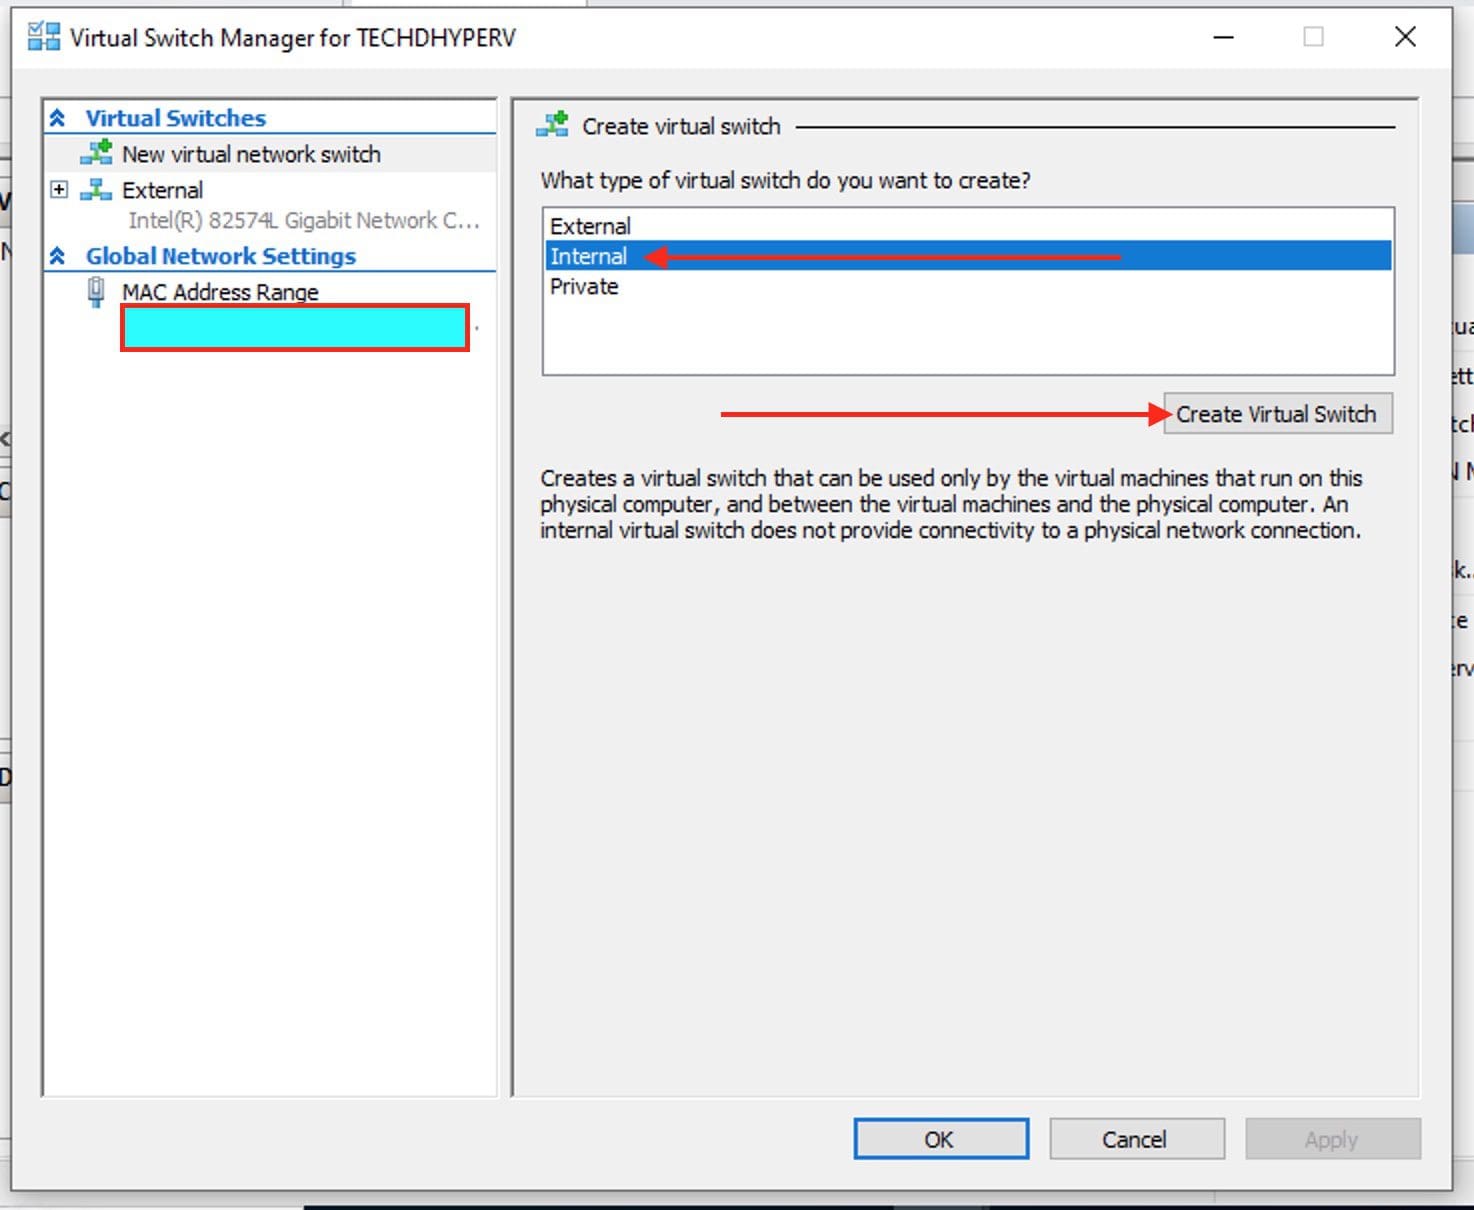This screenshot has height=1210, width=1474.
Task: Open MAC Address Range settings
Action: (220, 292)
